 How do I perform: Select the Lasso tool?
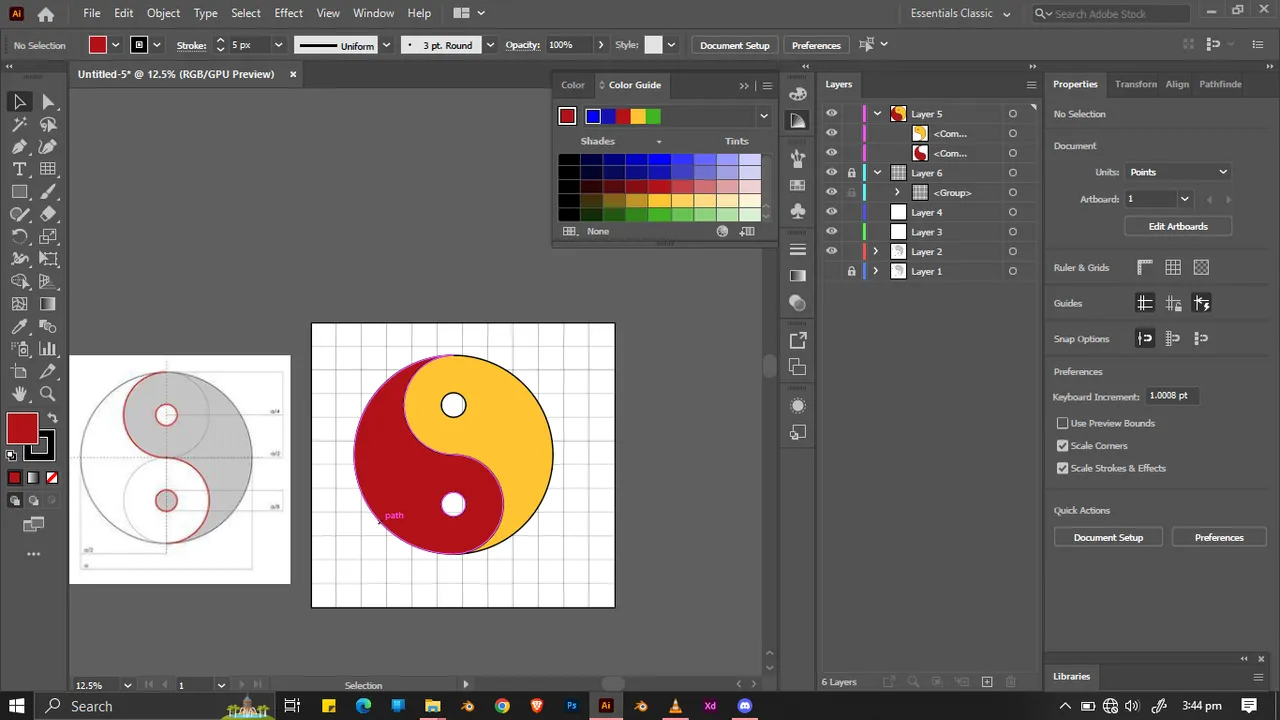pos(48,125)
